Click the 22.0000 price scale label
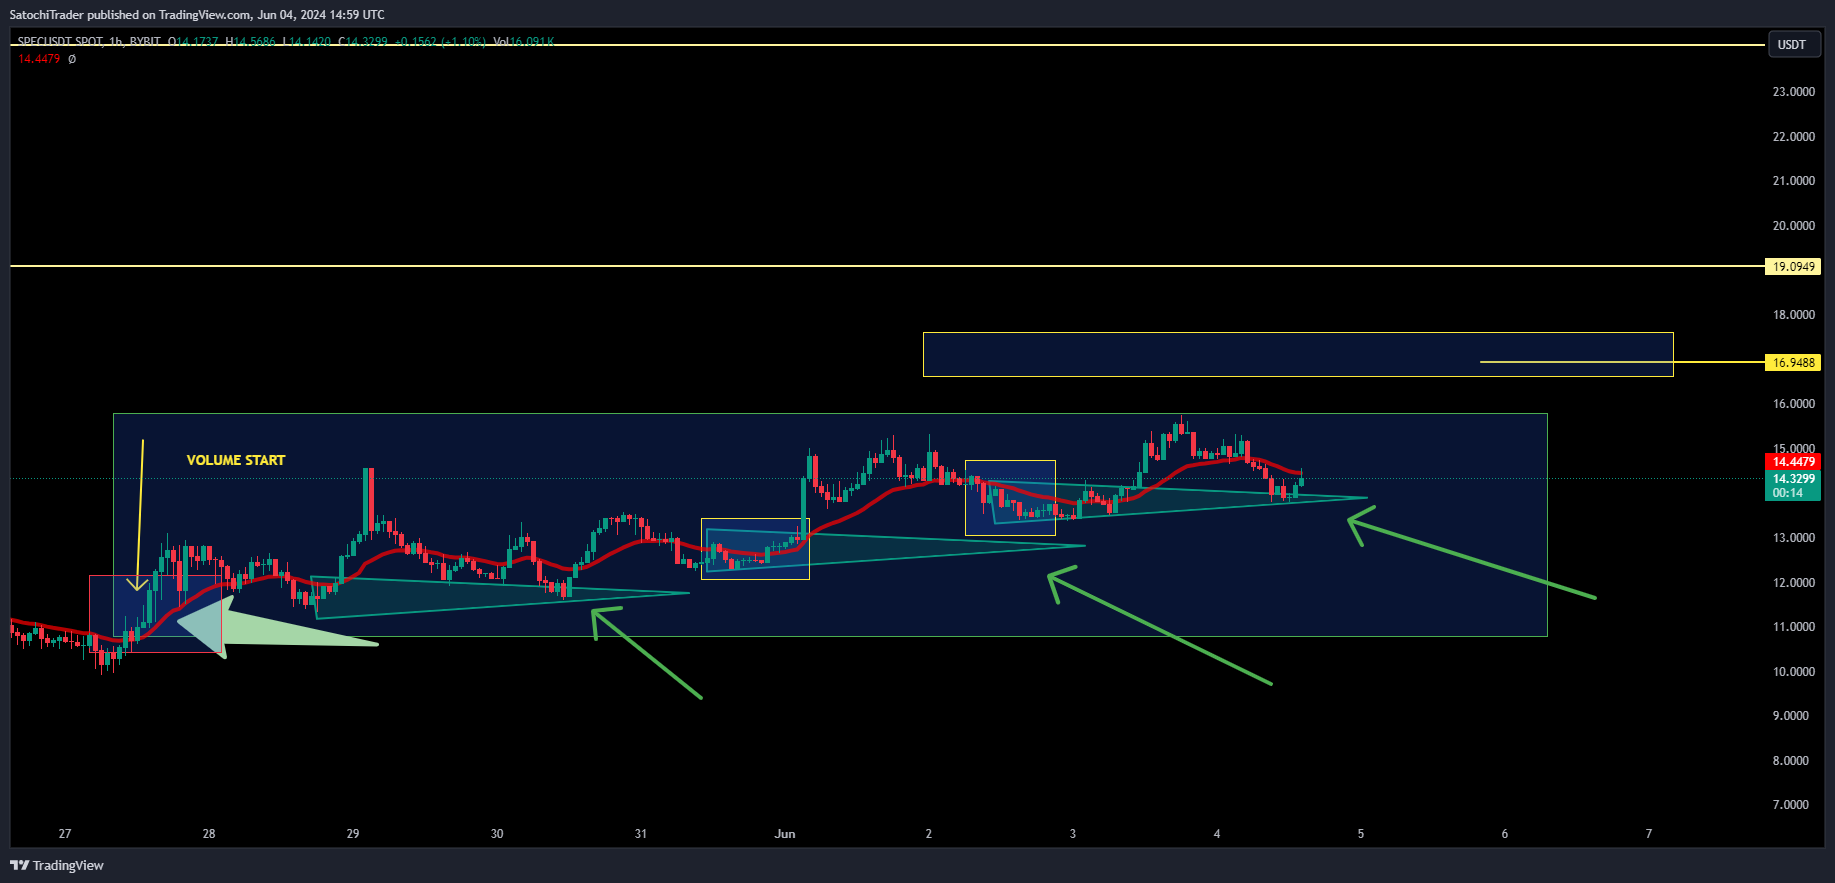Screen dimensions: 1835x883 tap(1794, 136)
